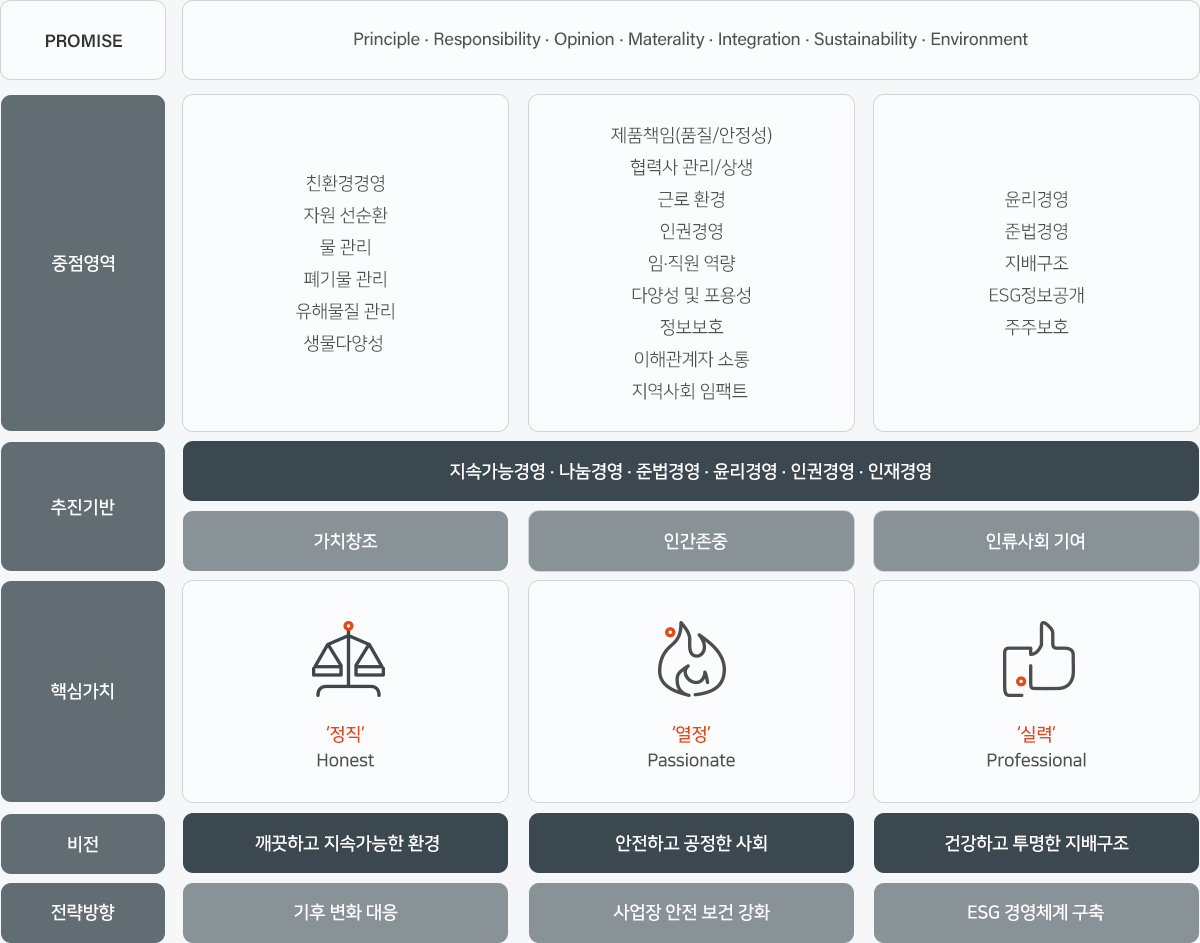Click '지역사회 임팩트' text
Viewport: 1200px width, 943px height.
(x=691, y=391)
